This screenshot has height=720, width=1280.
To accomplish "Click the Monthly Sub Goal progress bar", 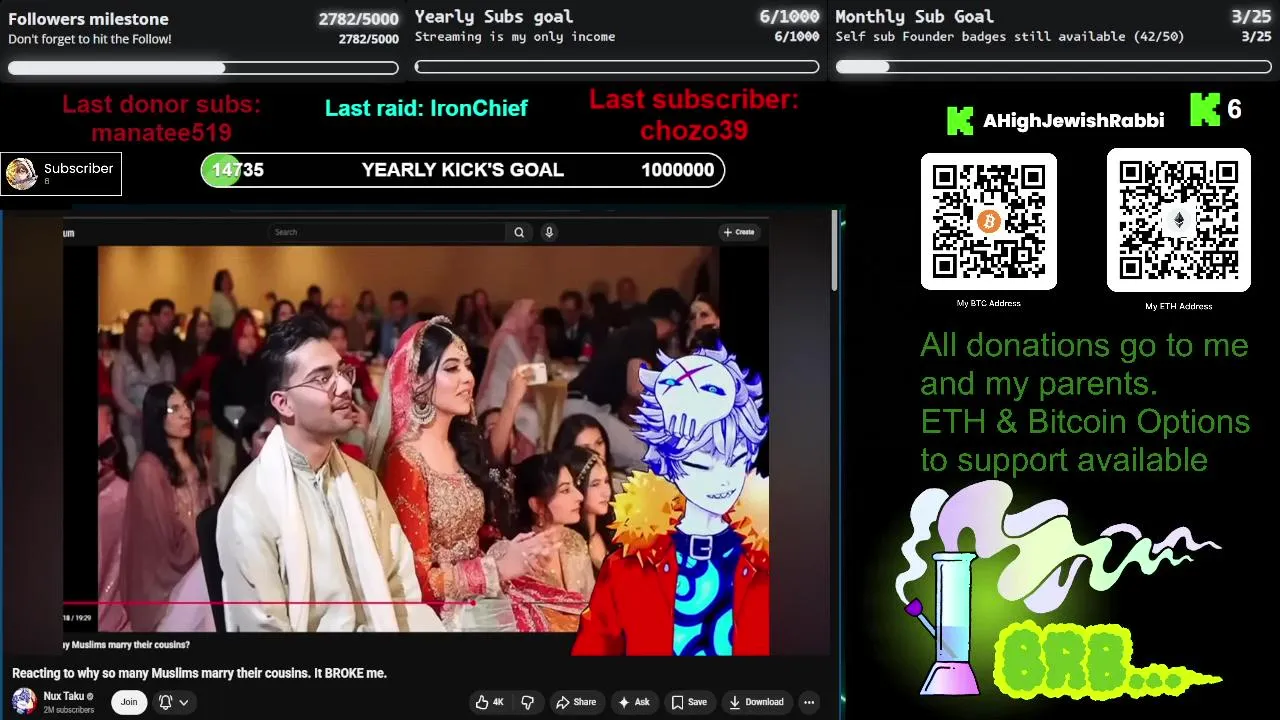I will tap(1053, 67).
